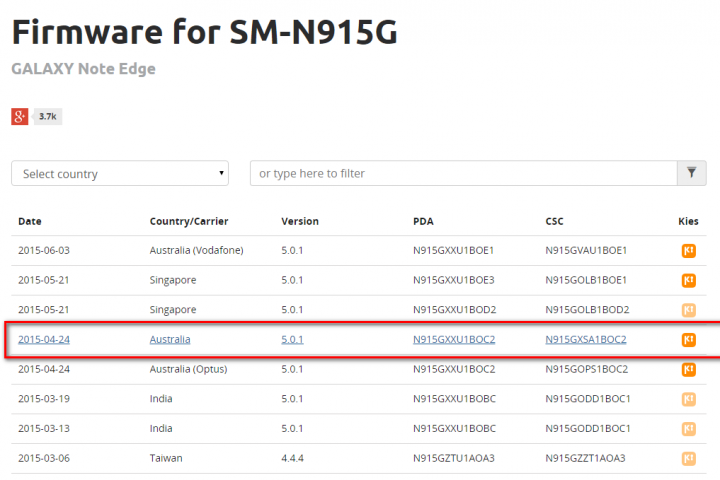Open the N915GXSA1BOC2 CSC link

coord(586,339)
